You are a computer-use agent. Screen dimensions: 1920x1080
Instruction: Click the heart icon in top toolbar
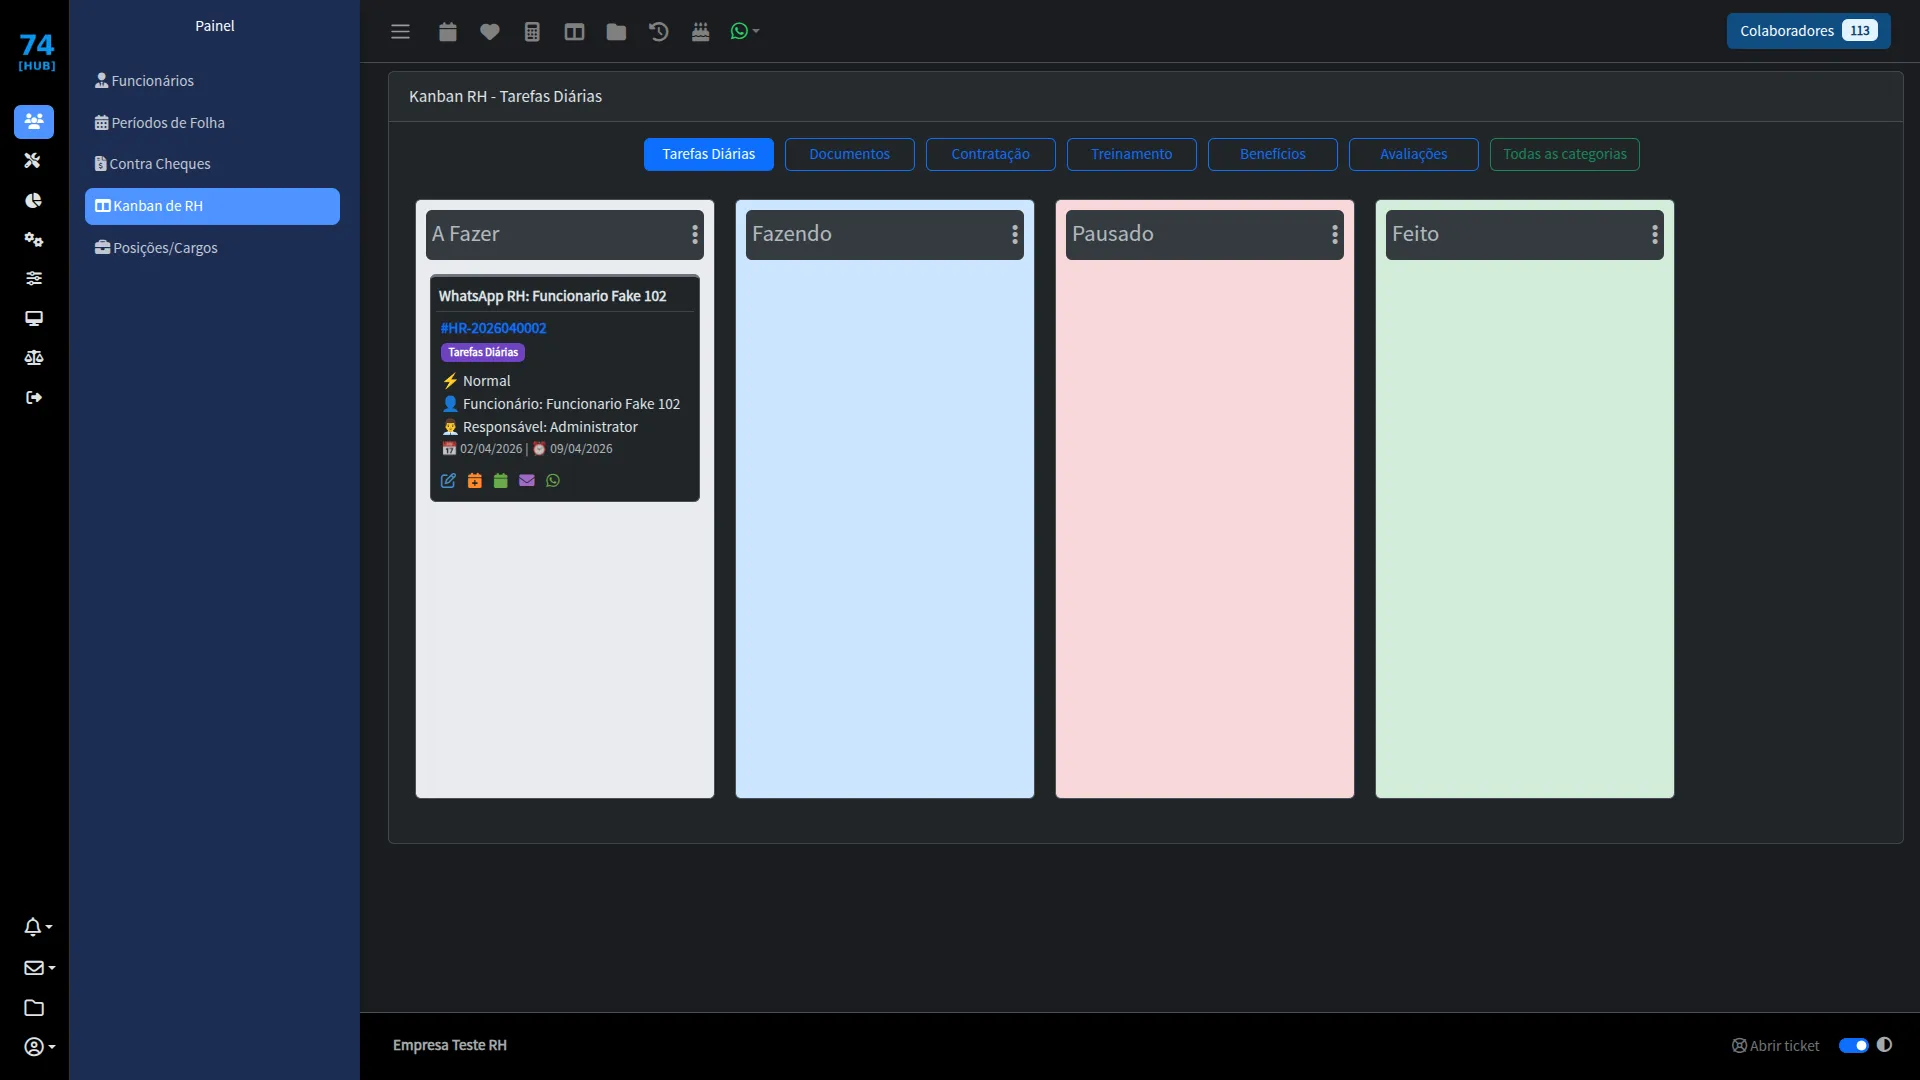tap(490, 32)
